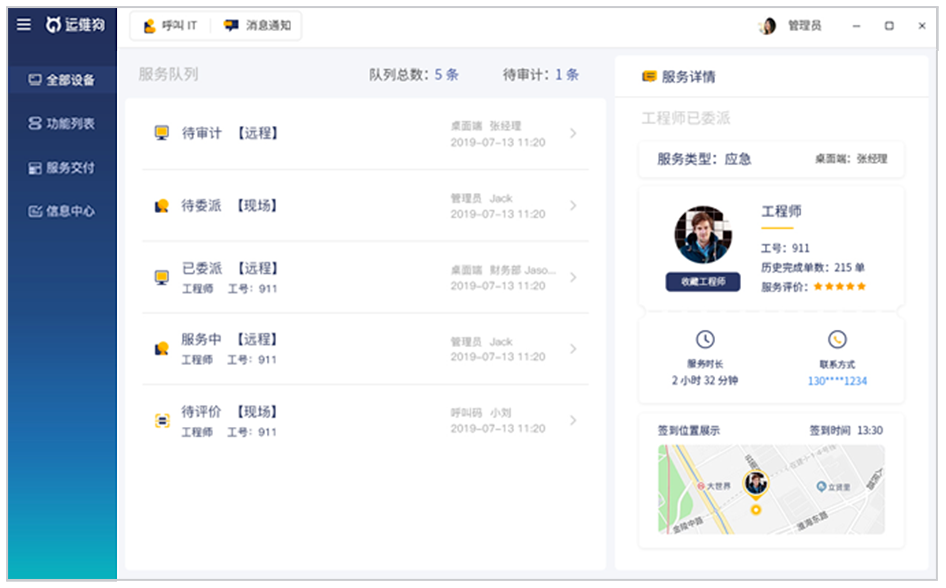Click the 服务时长 clock icon
This screenshot has height=588, width=946.
705,339
